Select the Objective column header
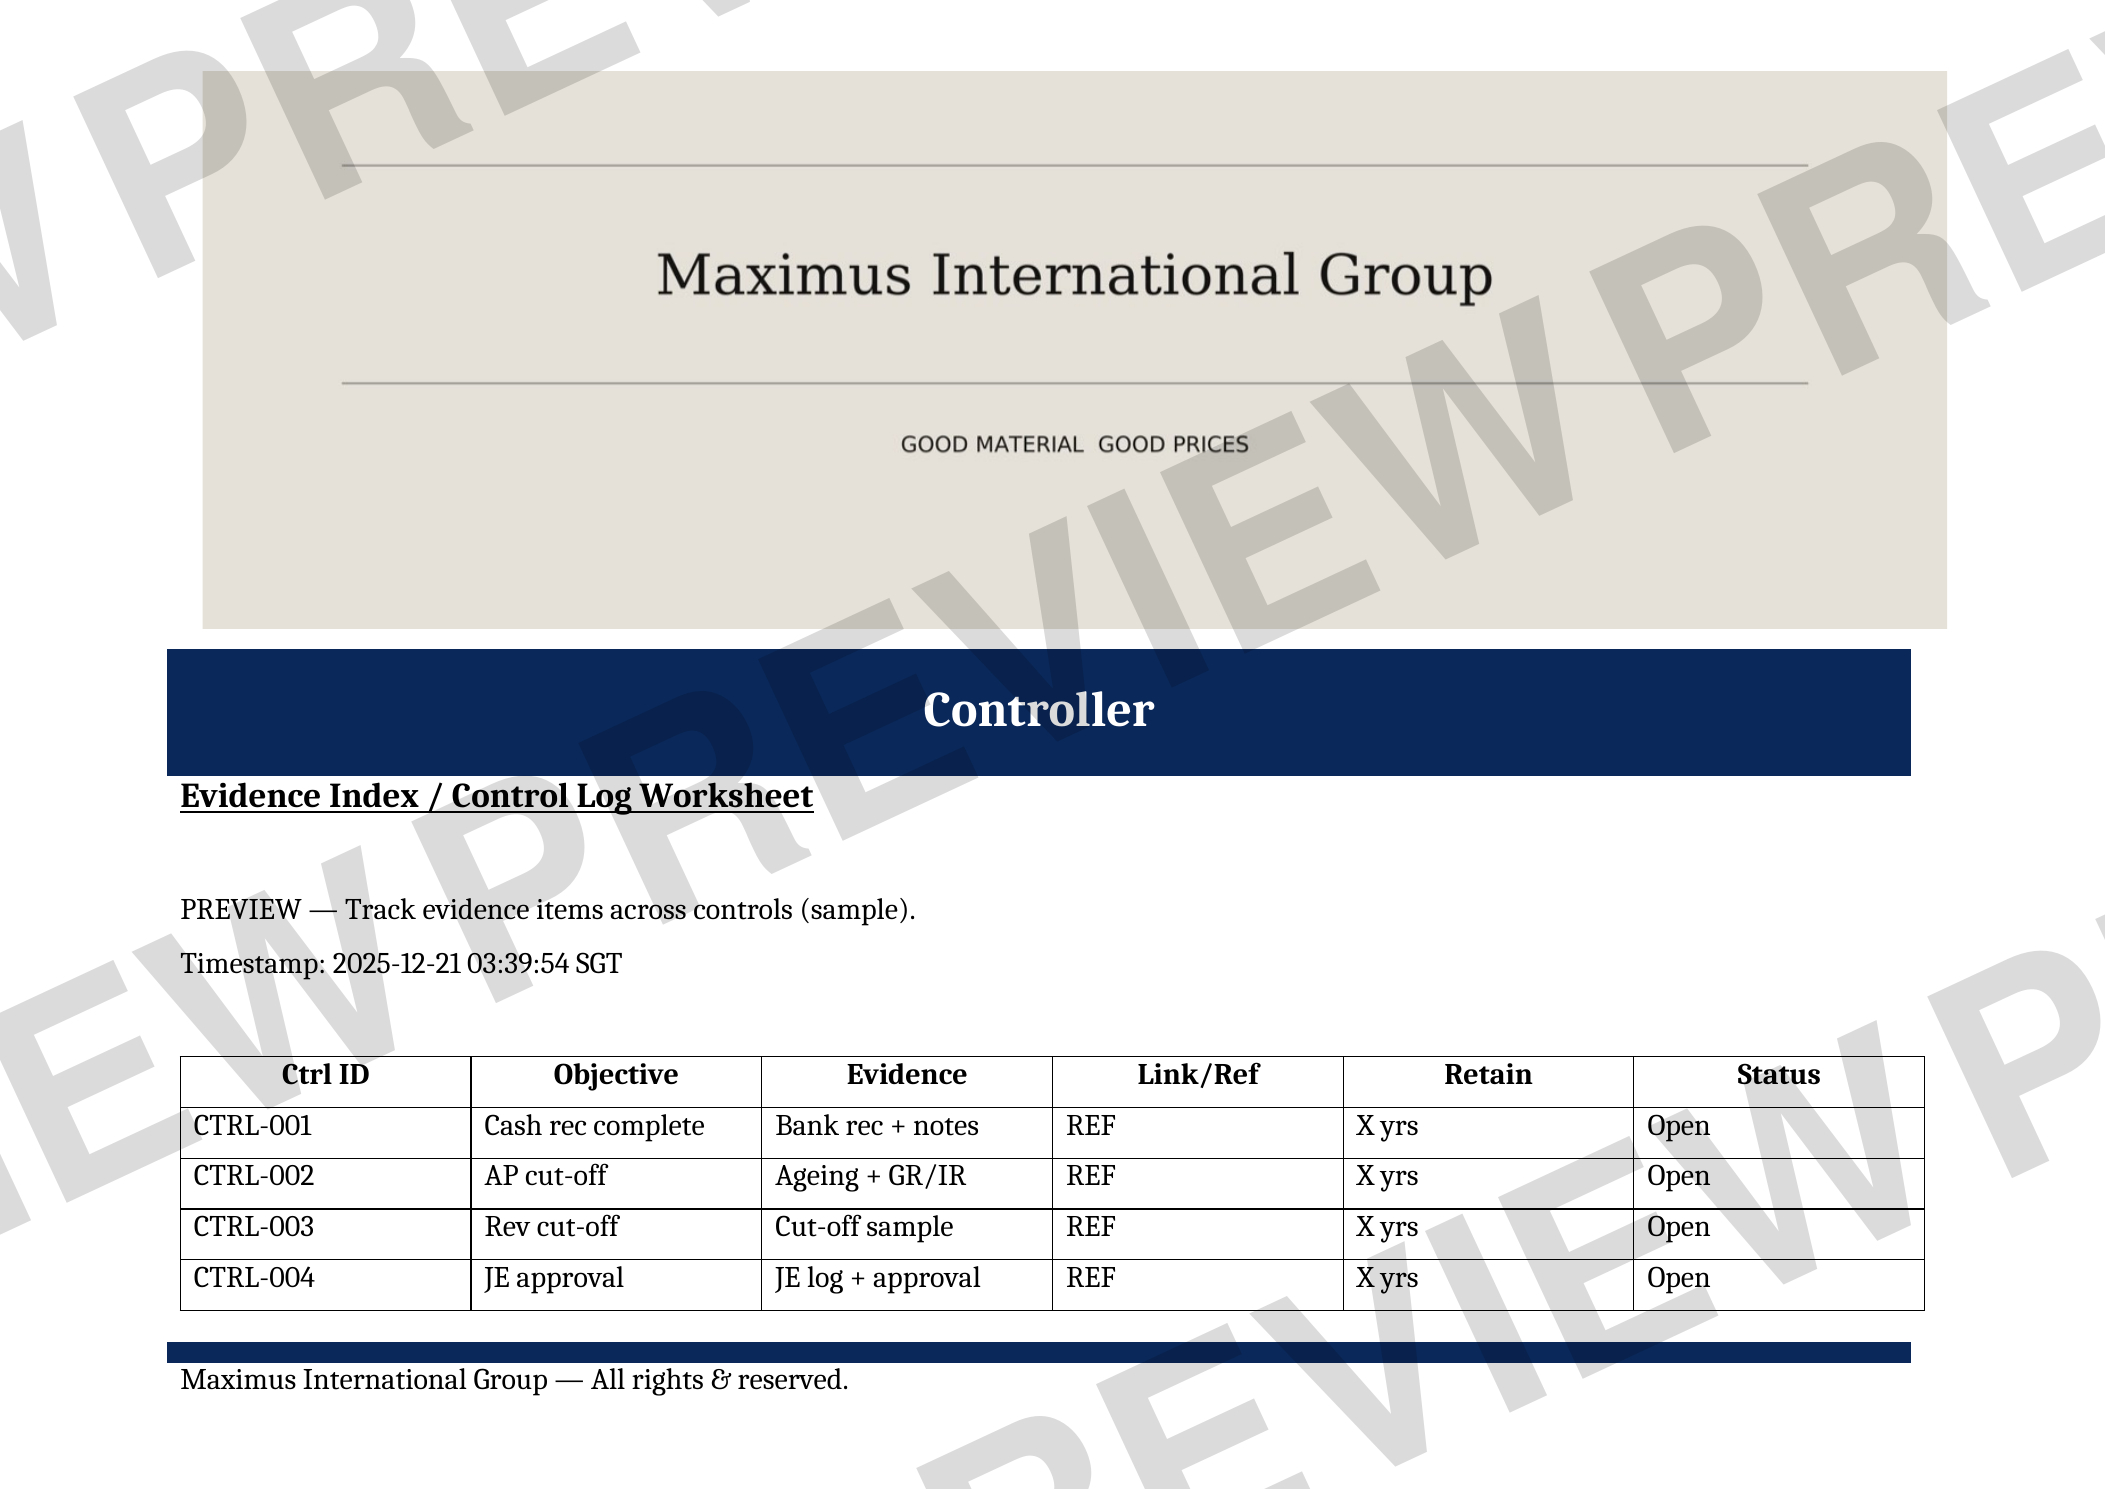The image size is (2105, 1489). (615, 1075)
